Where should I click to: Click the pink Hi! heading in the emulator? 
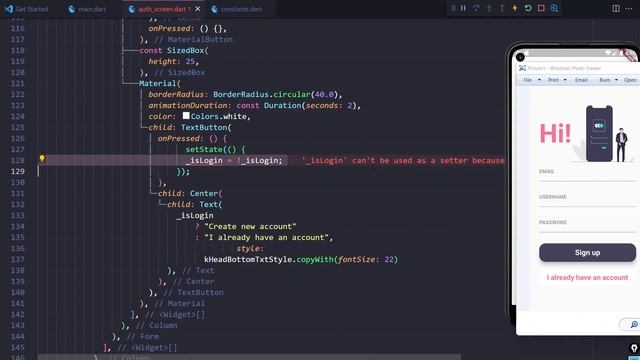555,133
